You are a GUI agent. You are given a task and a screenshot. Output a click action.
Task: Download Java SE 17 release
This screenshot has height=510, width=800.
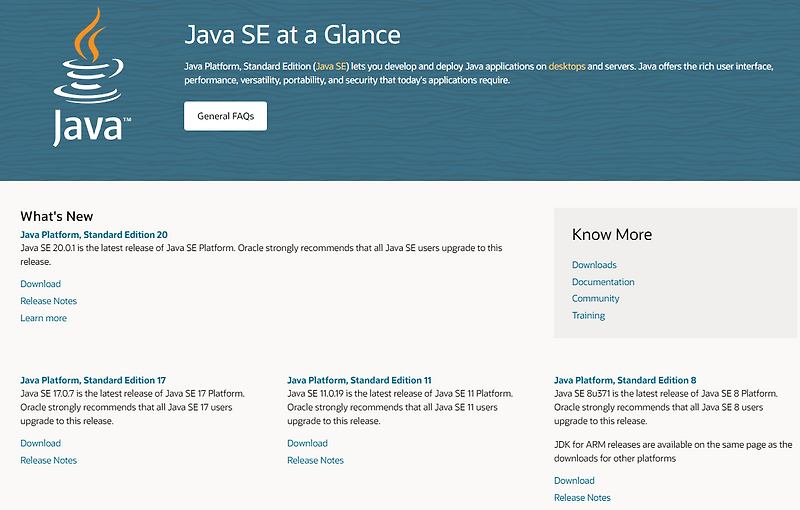click(40, 443)
